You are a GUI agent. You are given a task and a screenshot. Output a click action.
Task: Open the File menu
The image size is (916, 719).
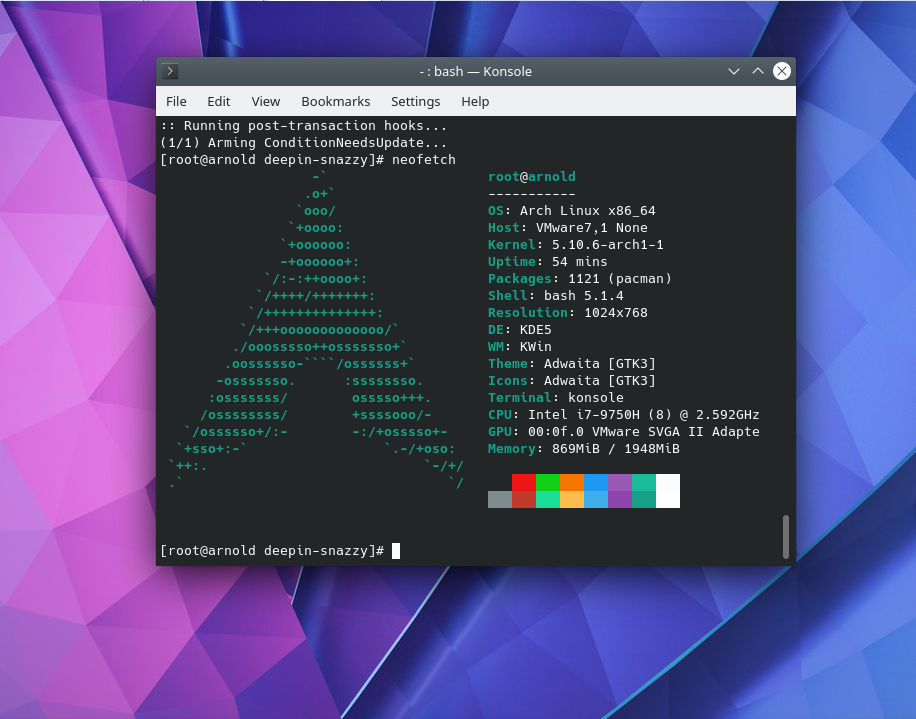coord(176,102)
